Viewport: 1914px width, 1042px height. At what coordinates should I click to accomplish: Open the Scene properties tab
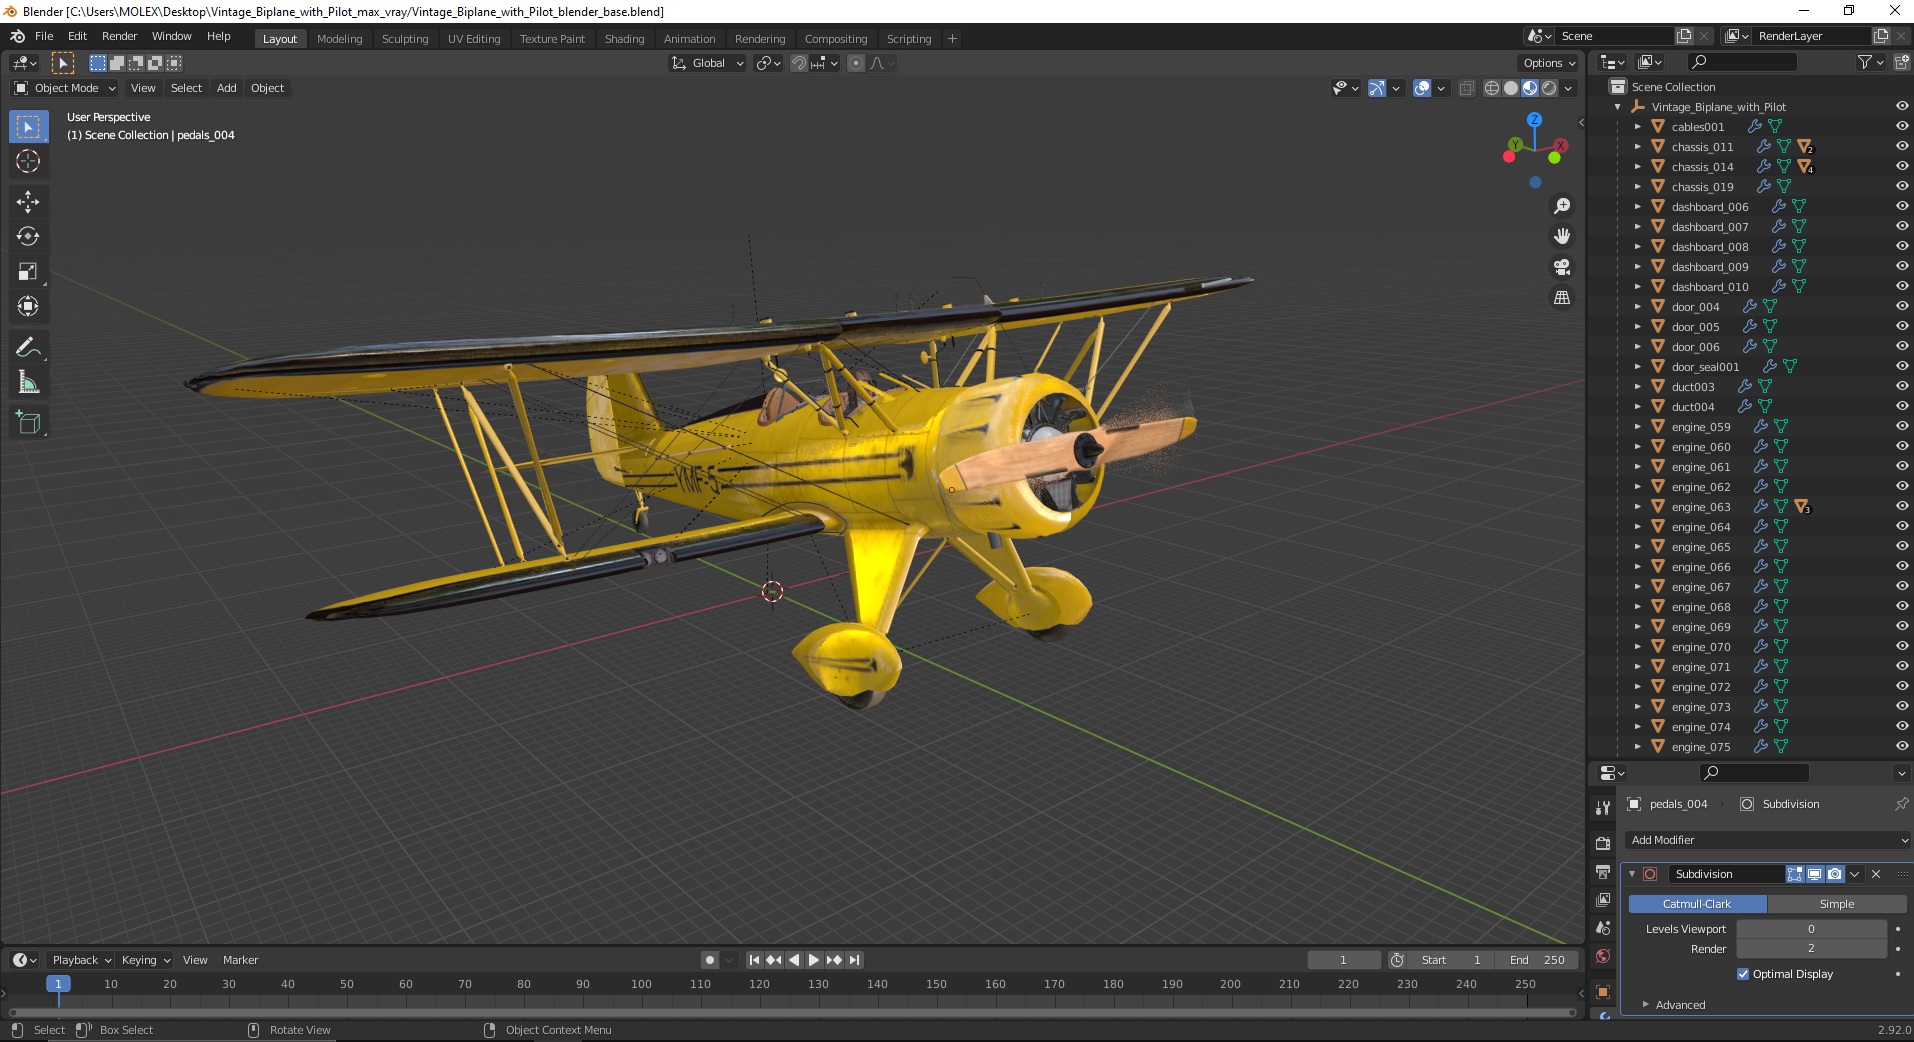[x=1603, y=928]
